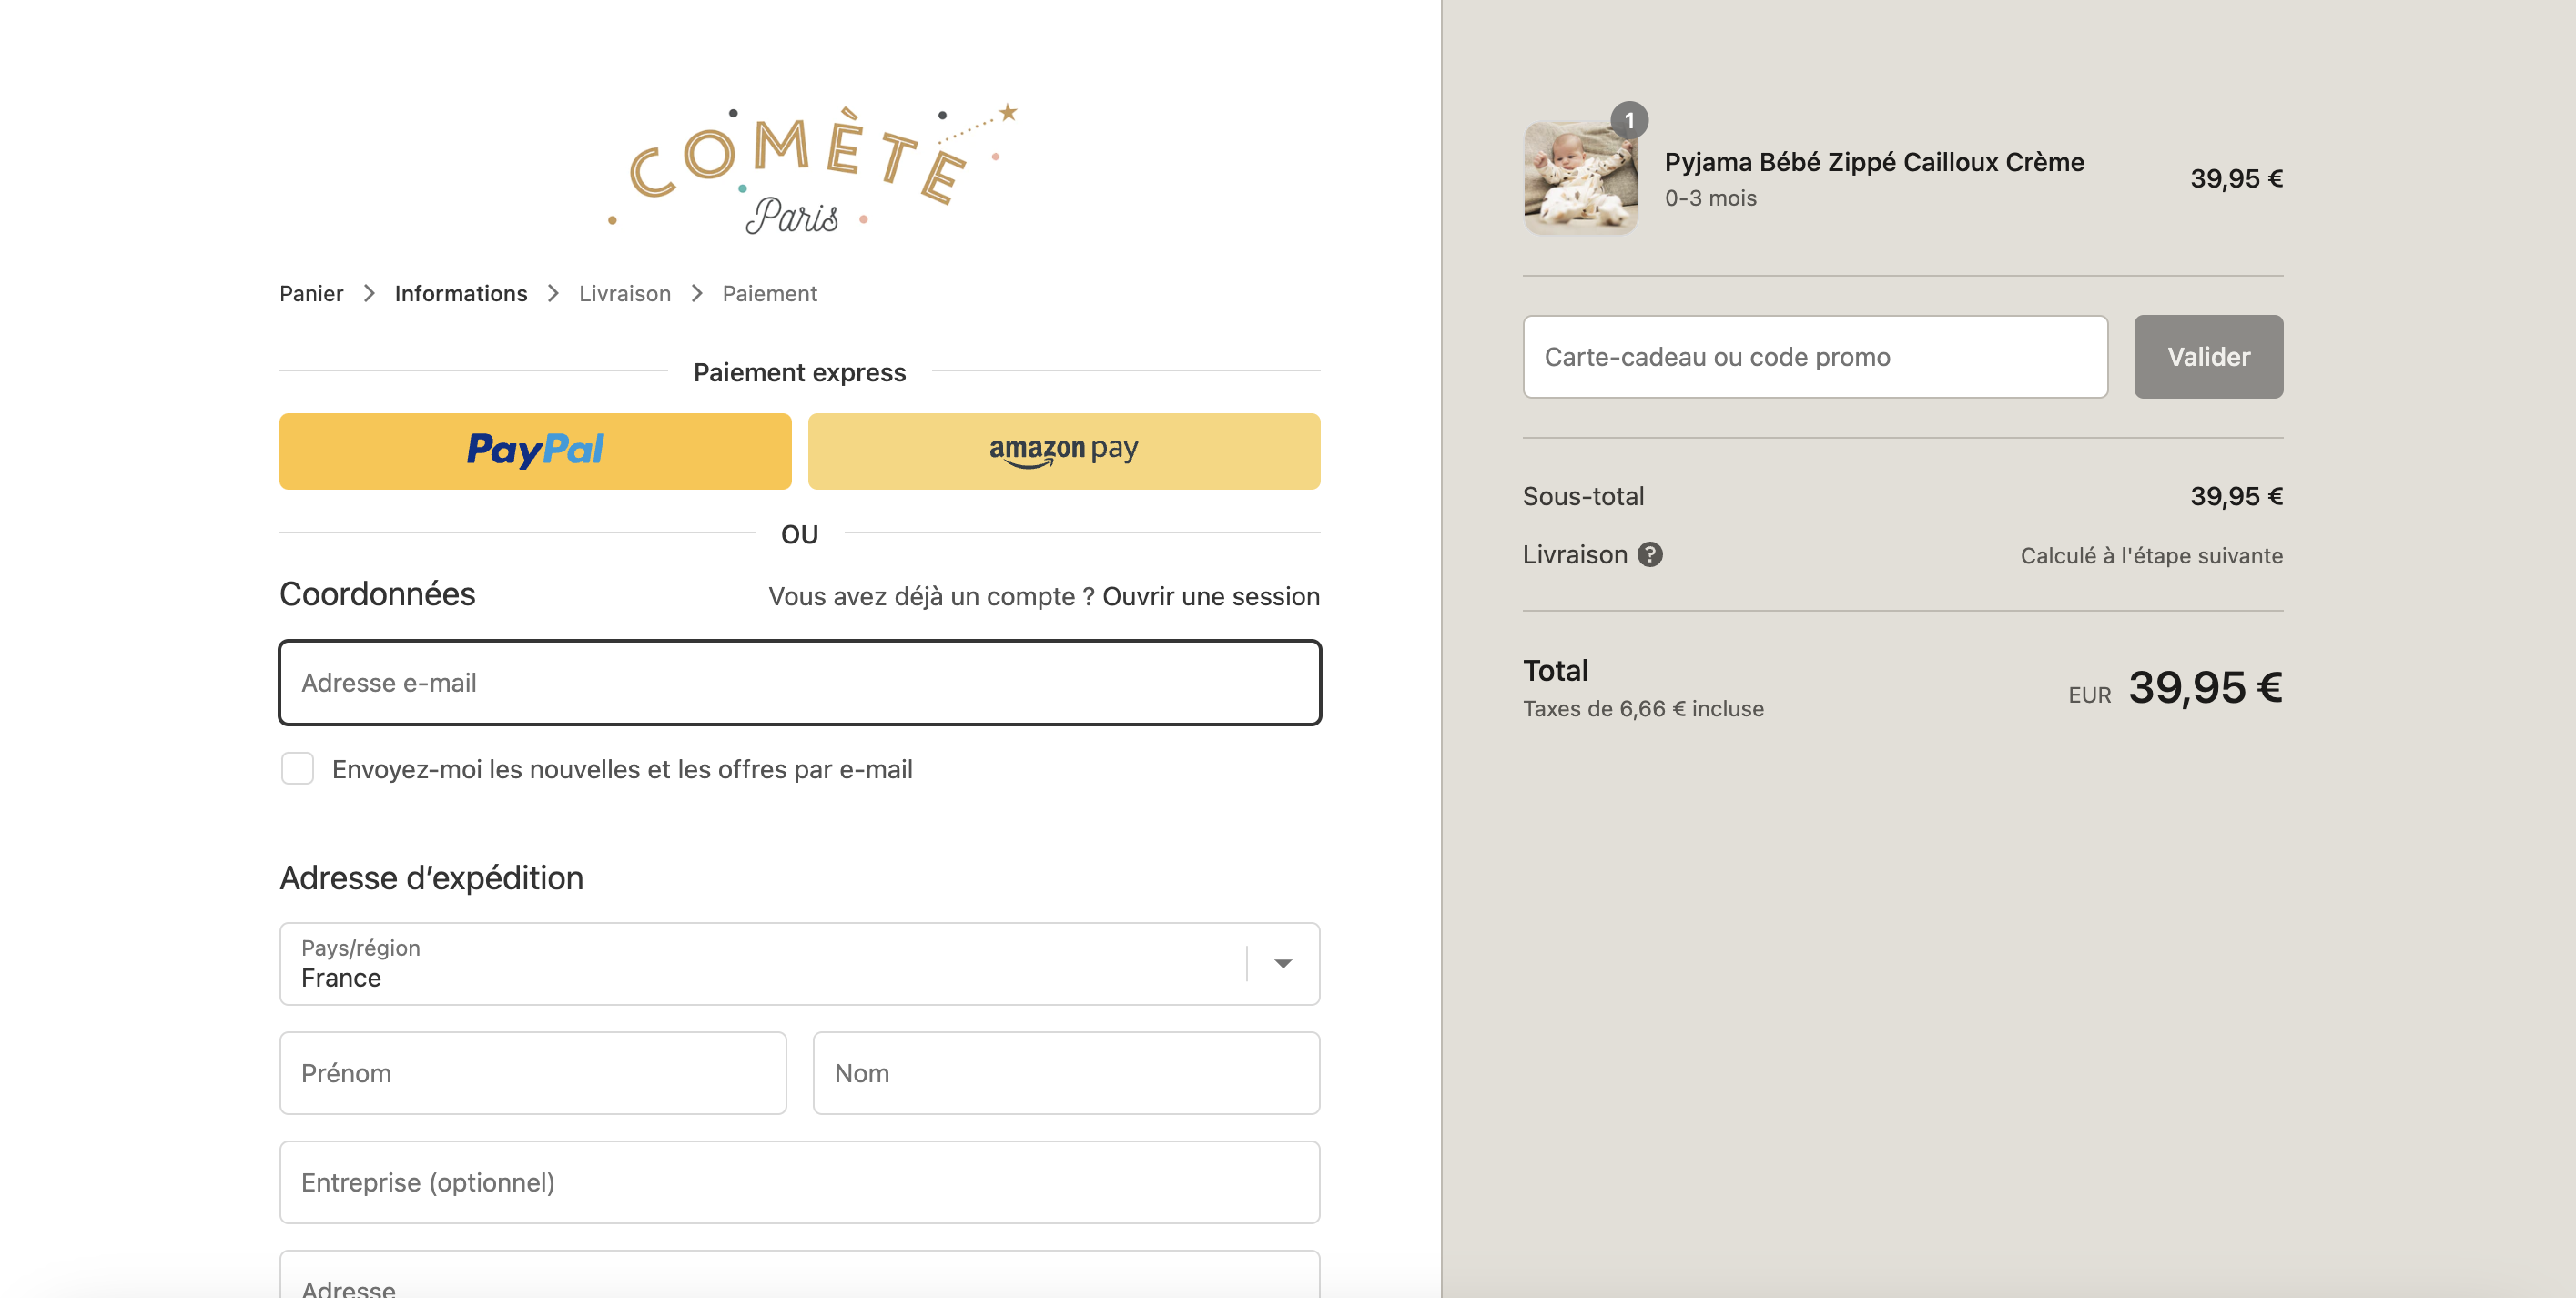This screenshot has height=1298, width=2576.
Task: Click the Ouvrir une session link
Action: (1211, 596)
